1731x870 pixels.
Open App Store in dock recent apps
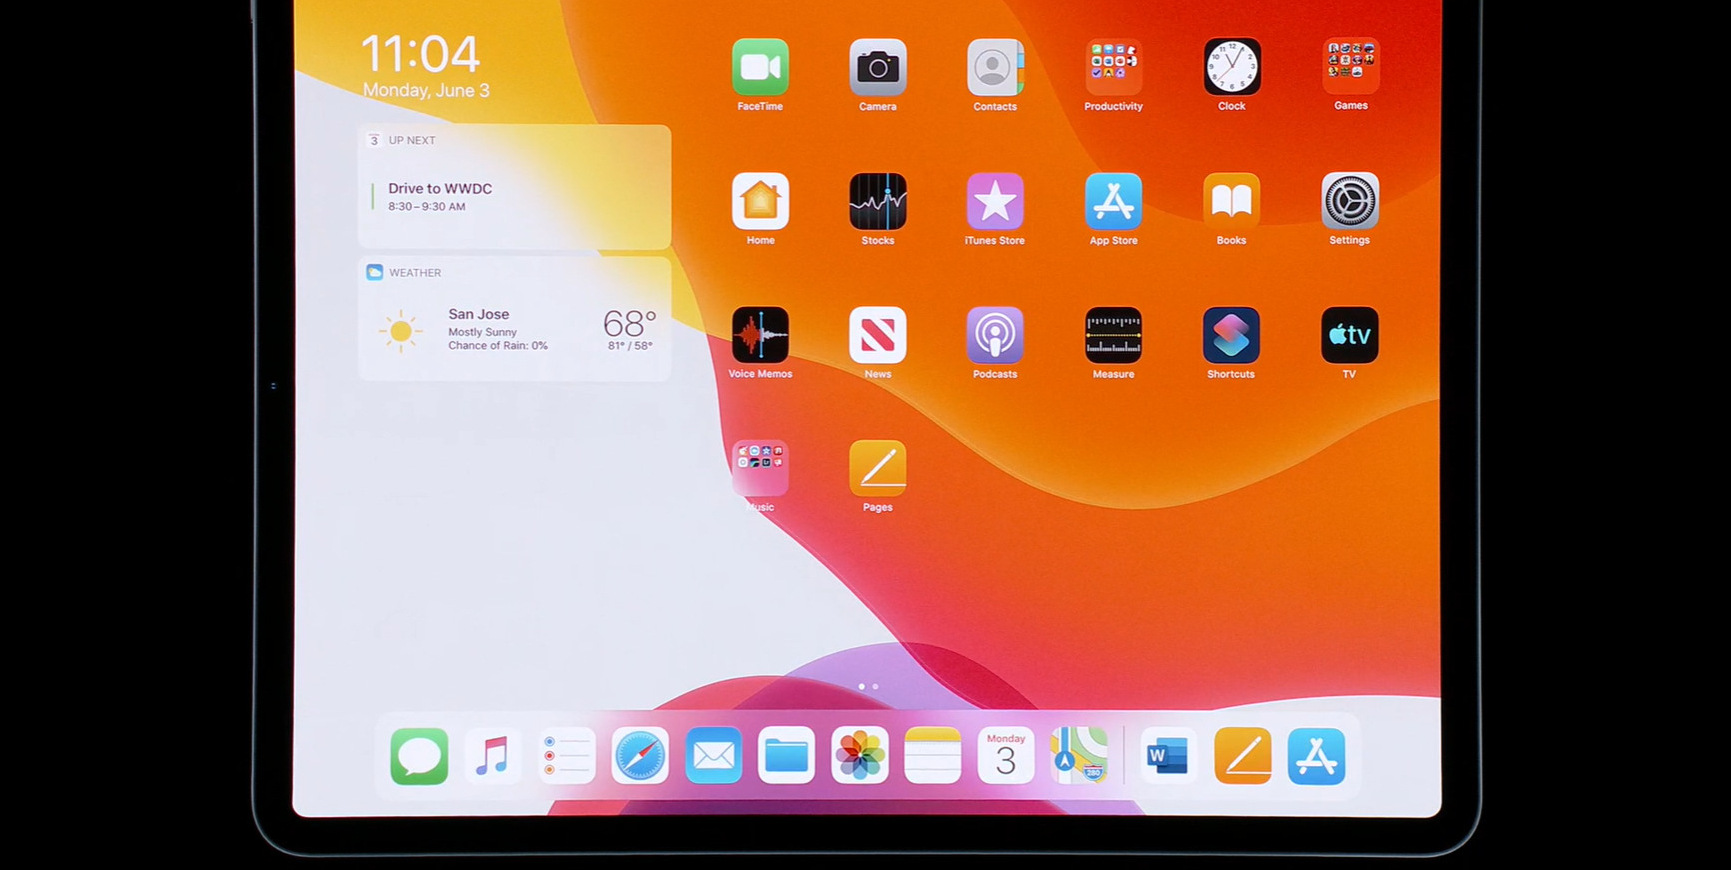click(x=1316, y=756)
